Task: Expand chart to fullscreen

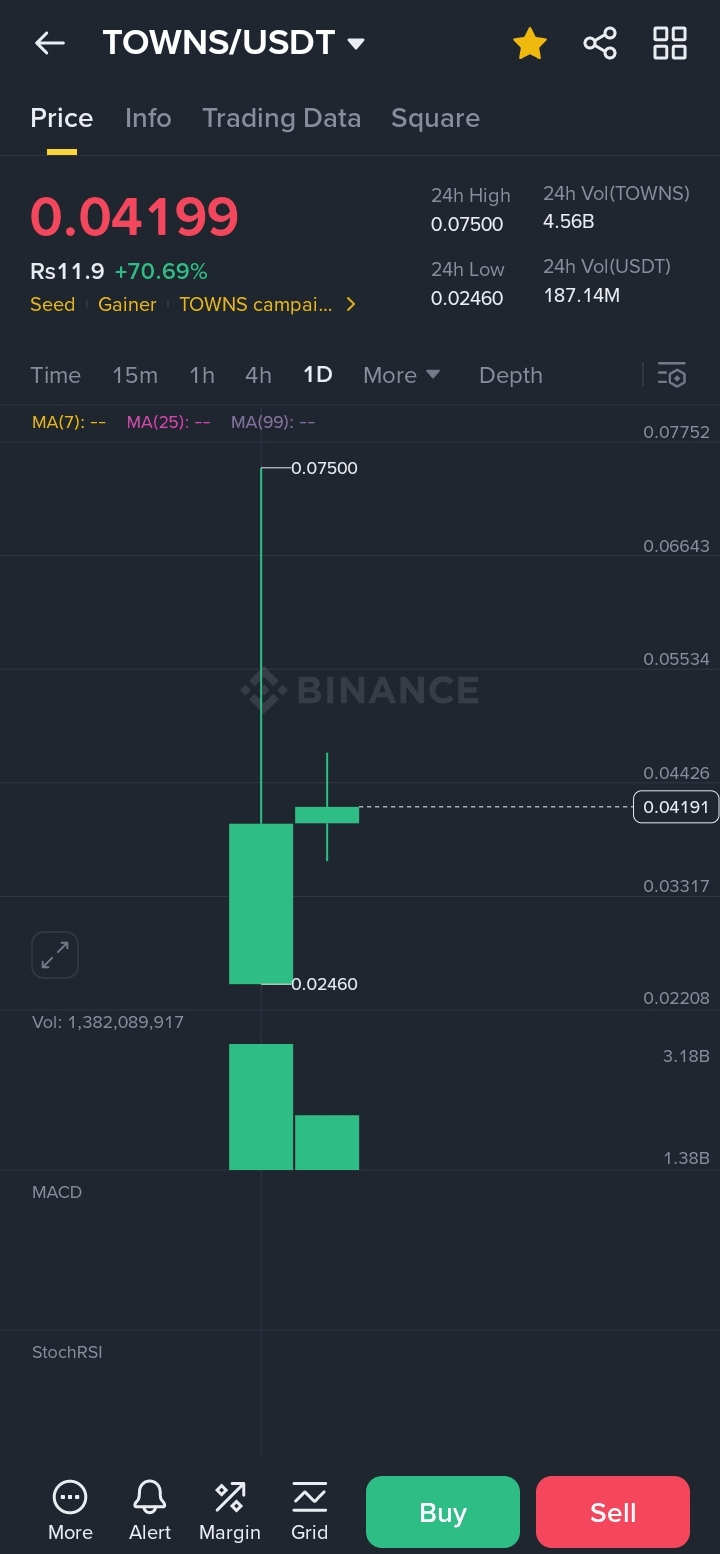Action: click(x=55, y=955)
